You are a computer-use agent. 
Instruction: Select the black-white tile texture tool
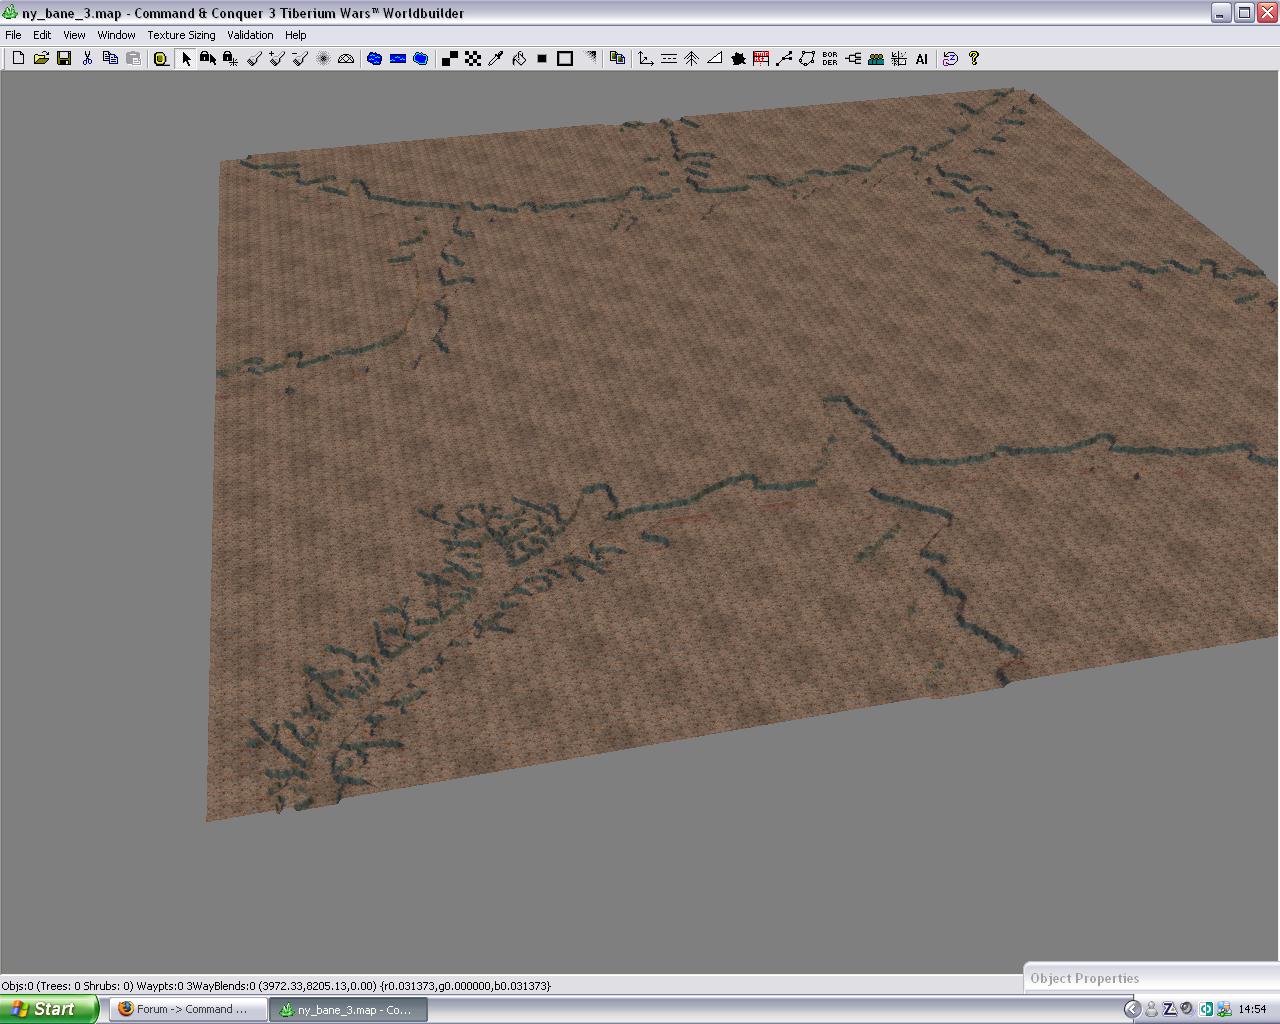pyautogui.click(x=449, y=59)
